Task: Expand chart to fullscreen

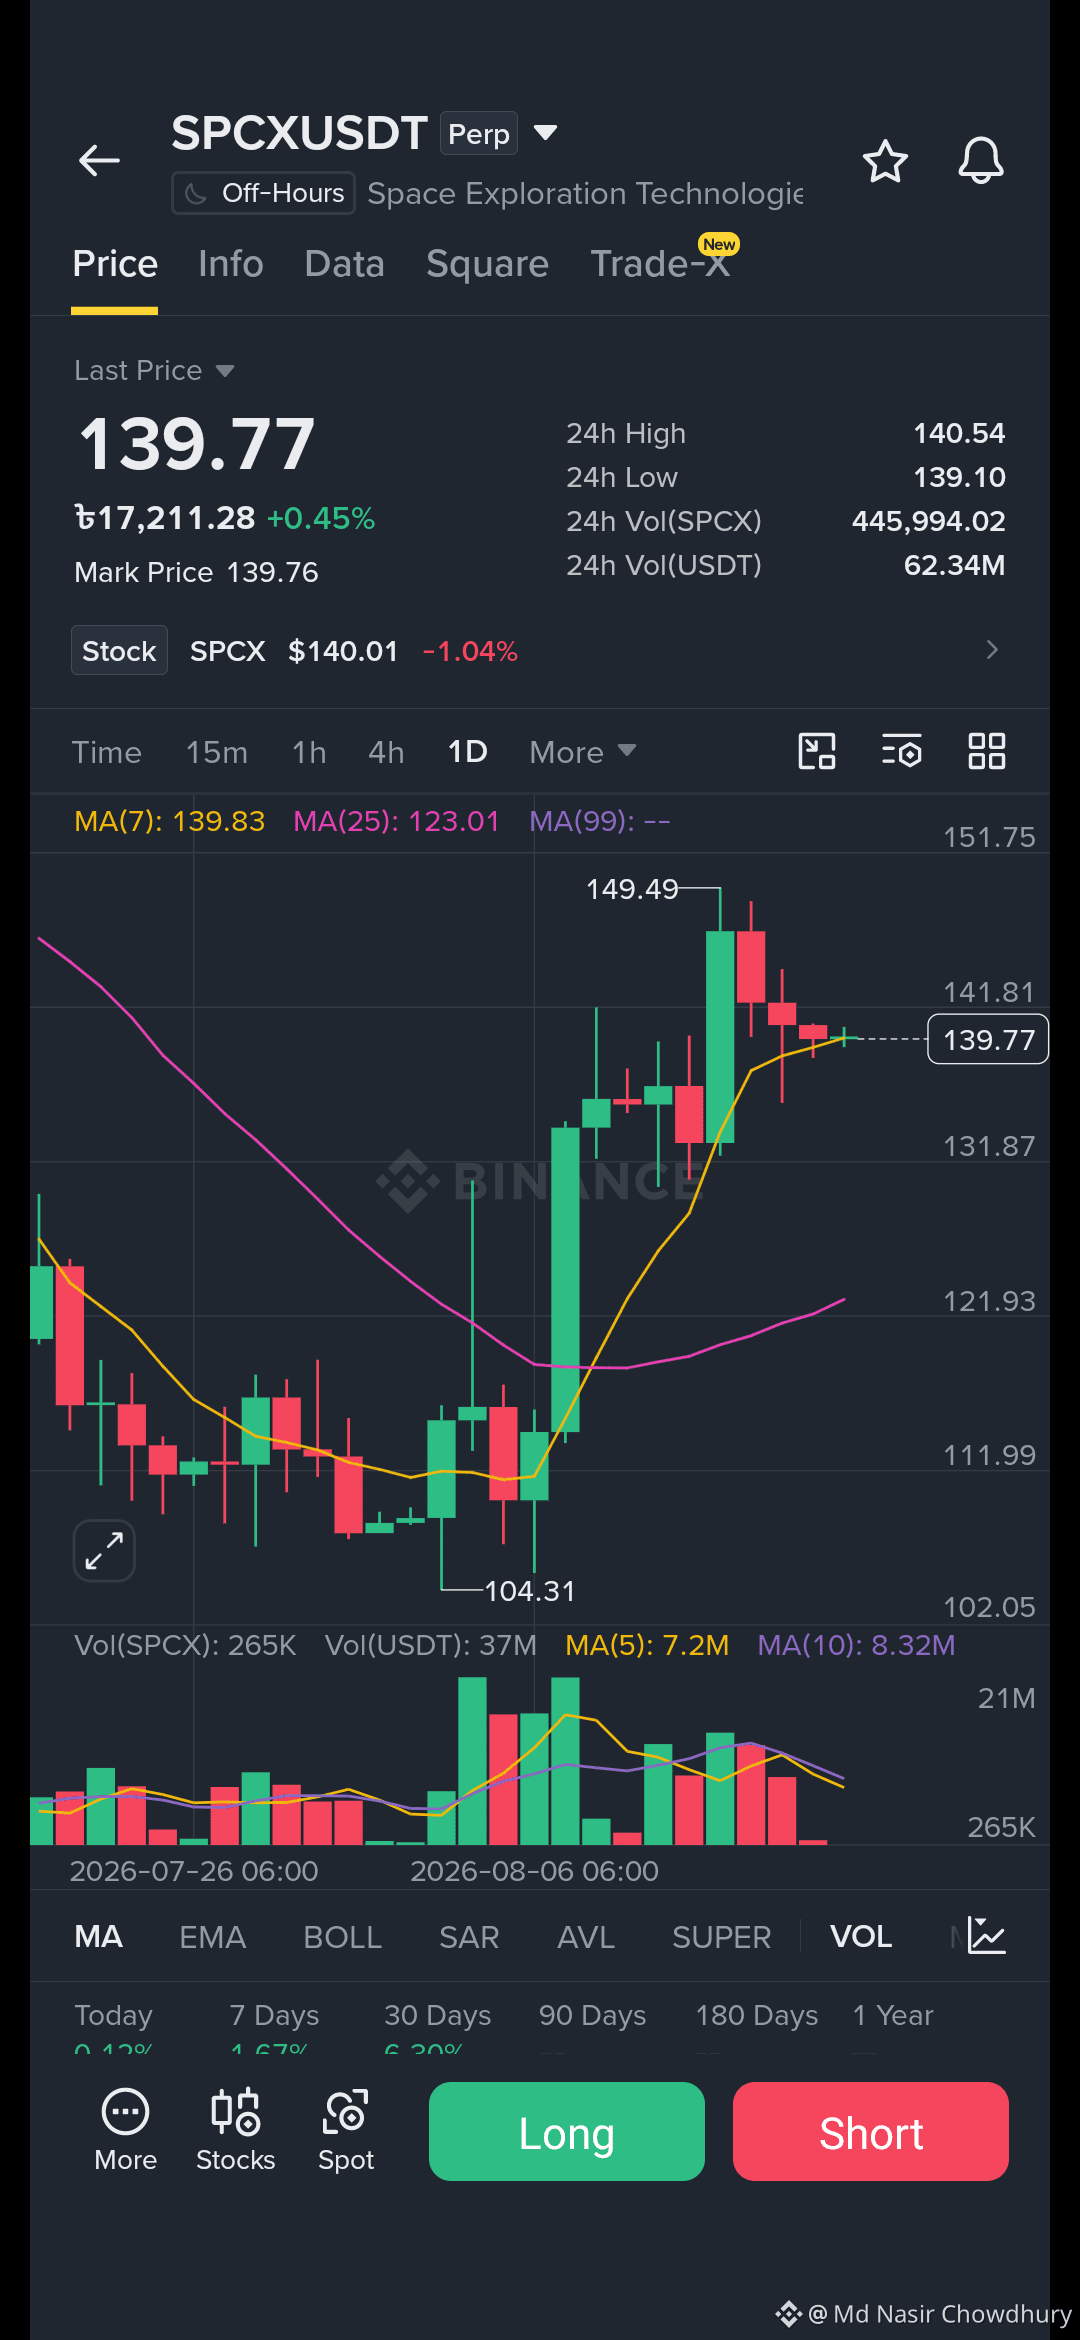Action: (x=104, y=1551)
